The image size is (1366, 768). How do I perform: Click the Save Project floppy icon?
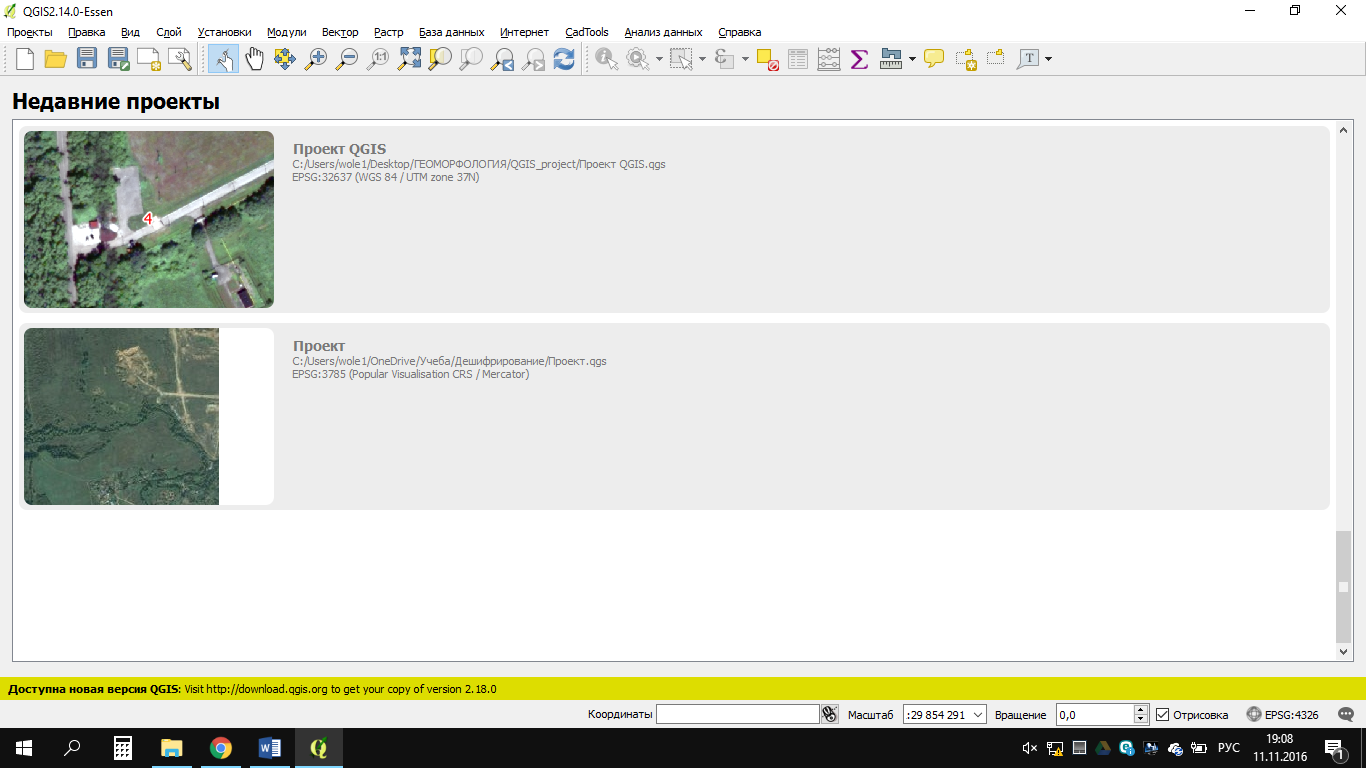tap(87, 59)
